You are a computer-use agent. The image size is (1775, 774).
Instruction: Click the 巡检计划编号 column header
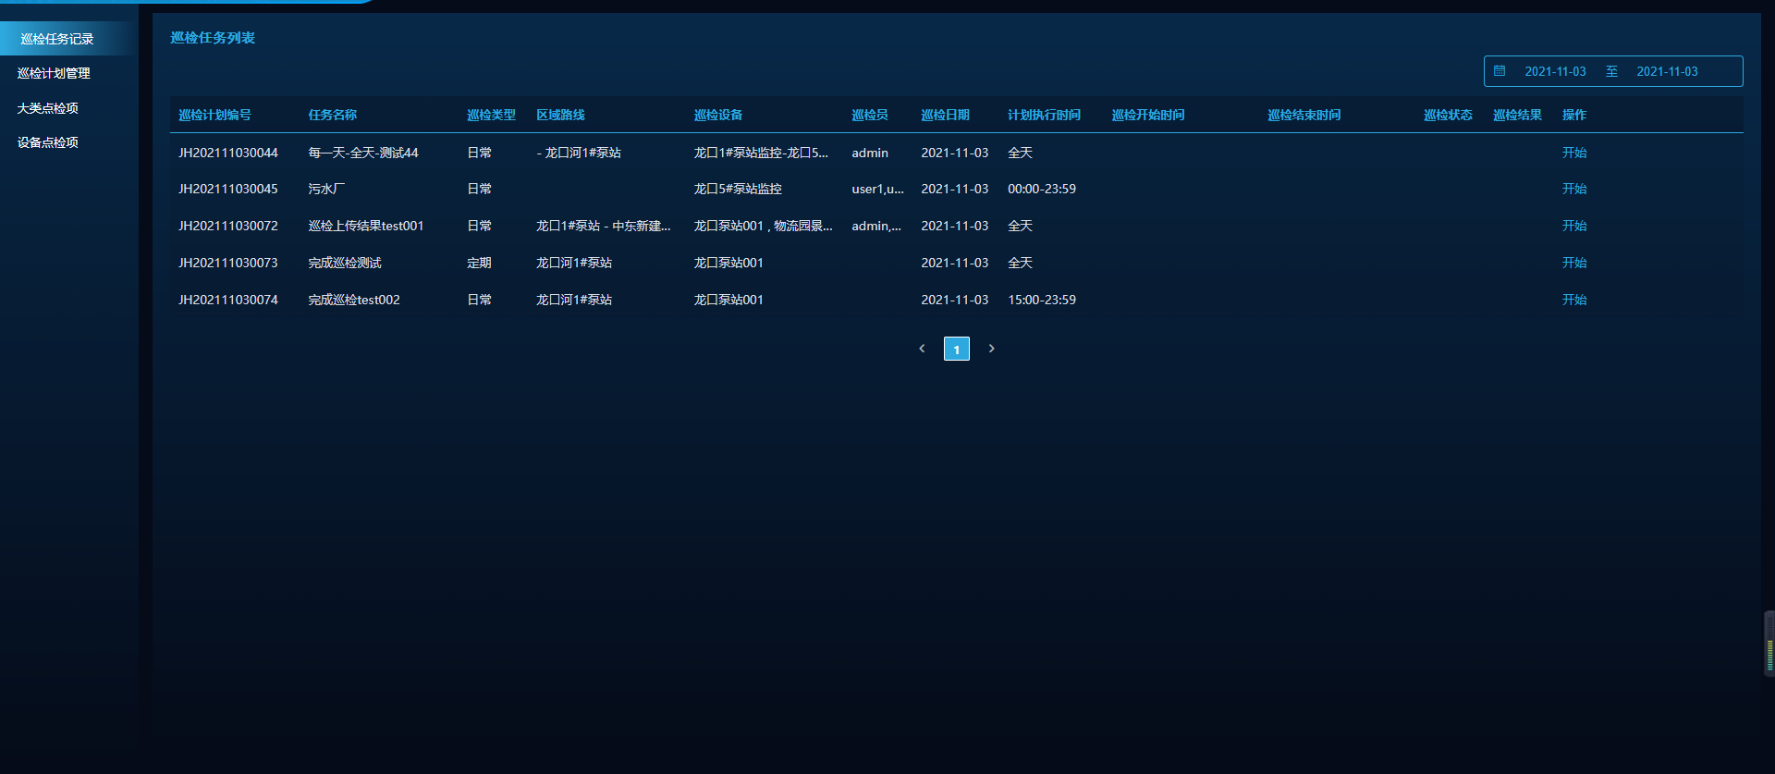pyautogui.click(x=215, y=115)
